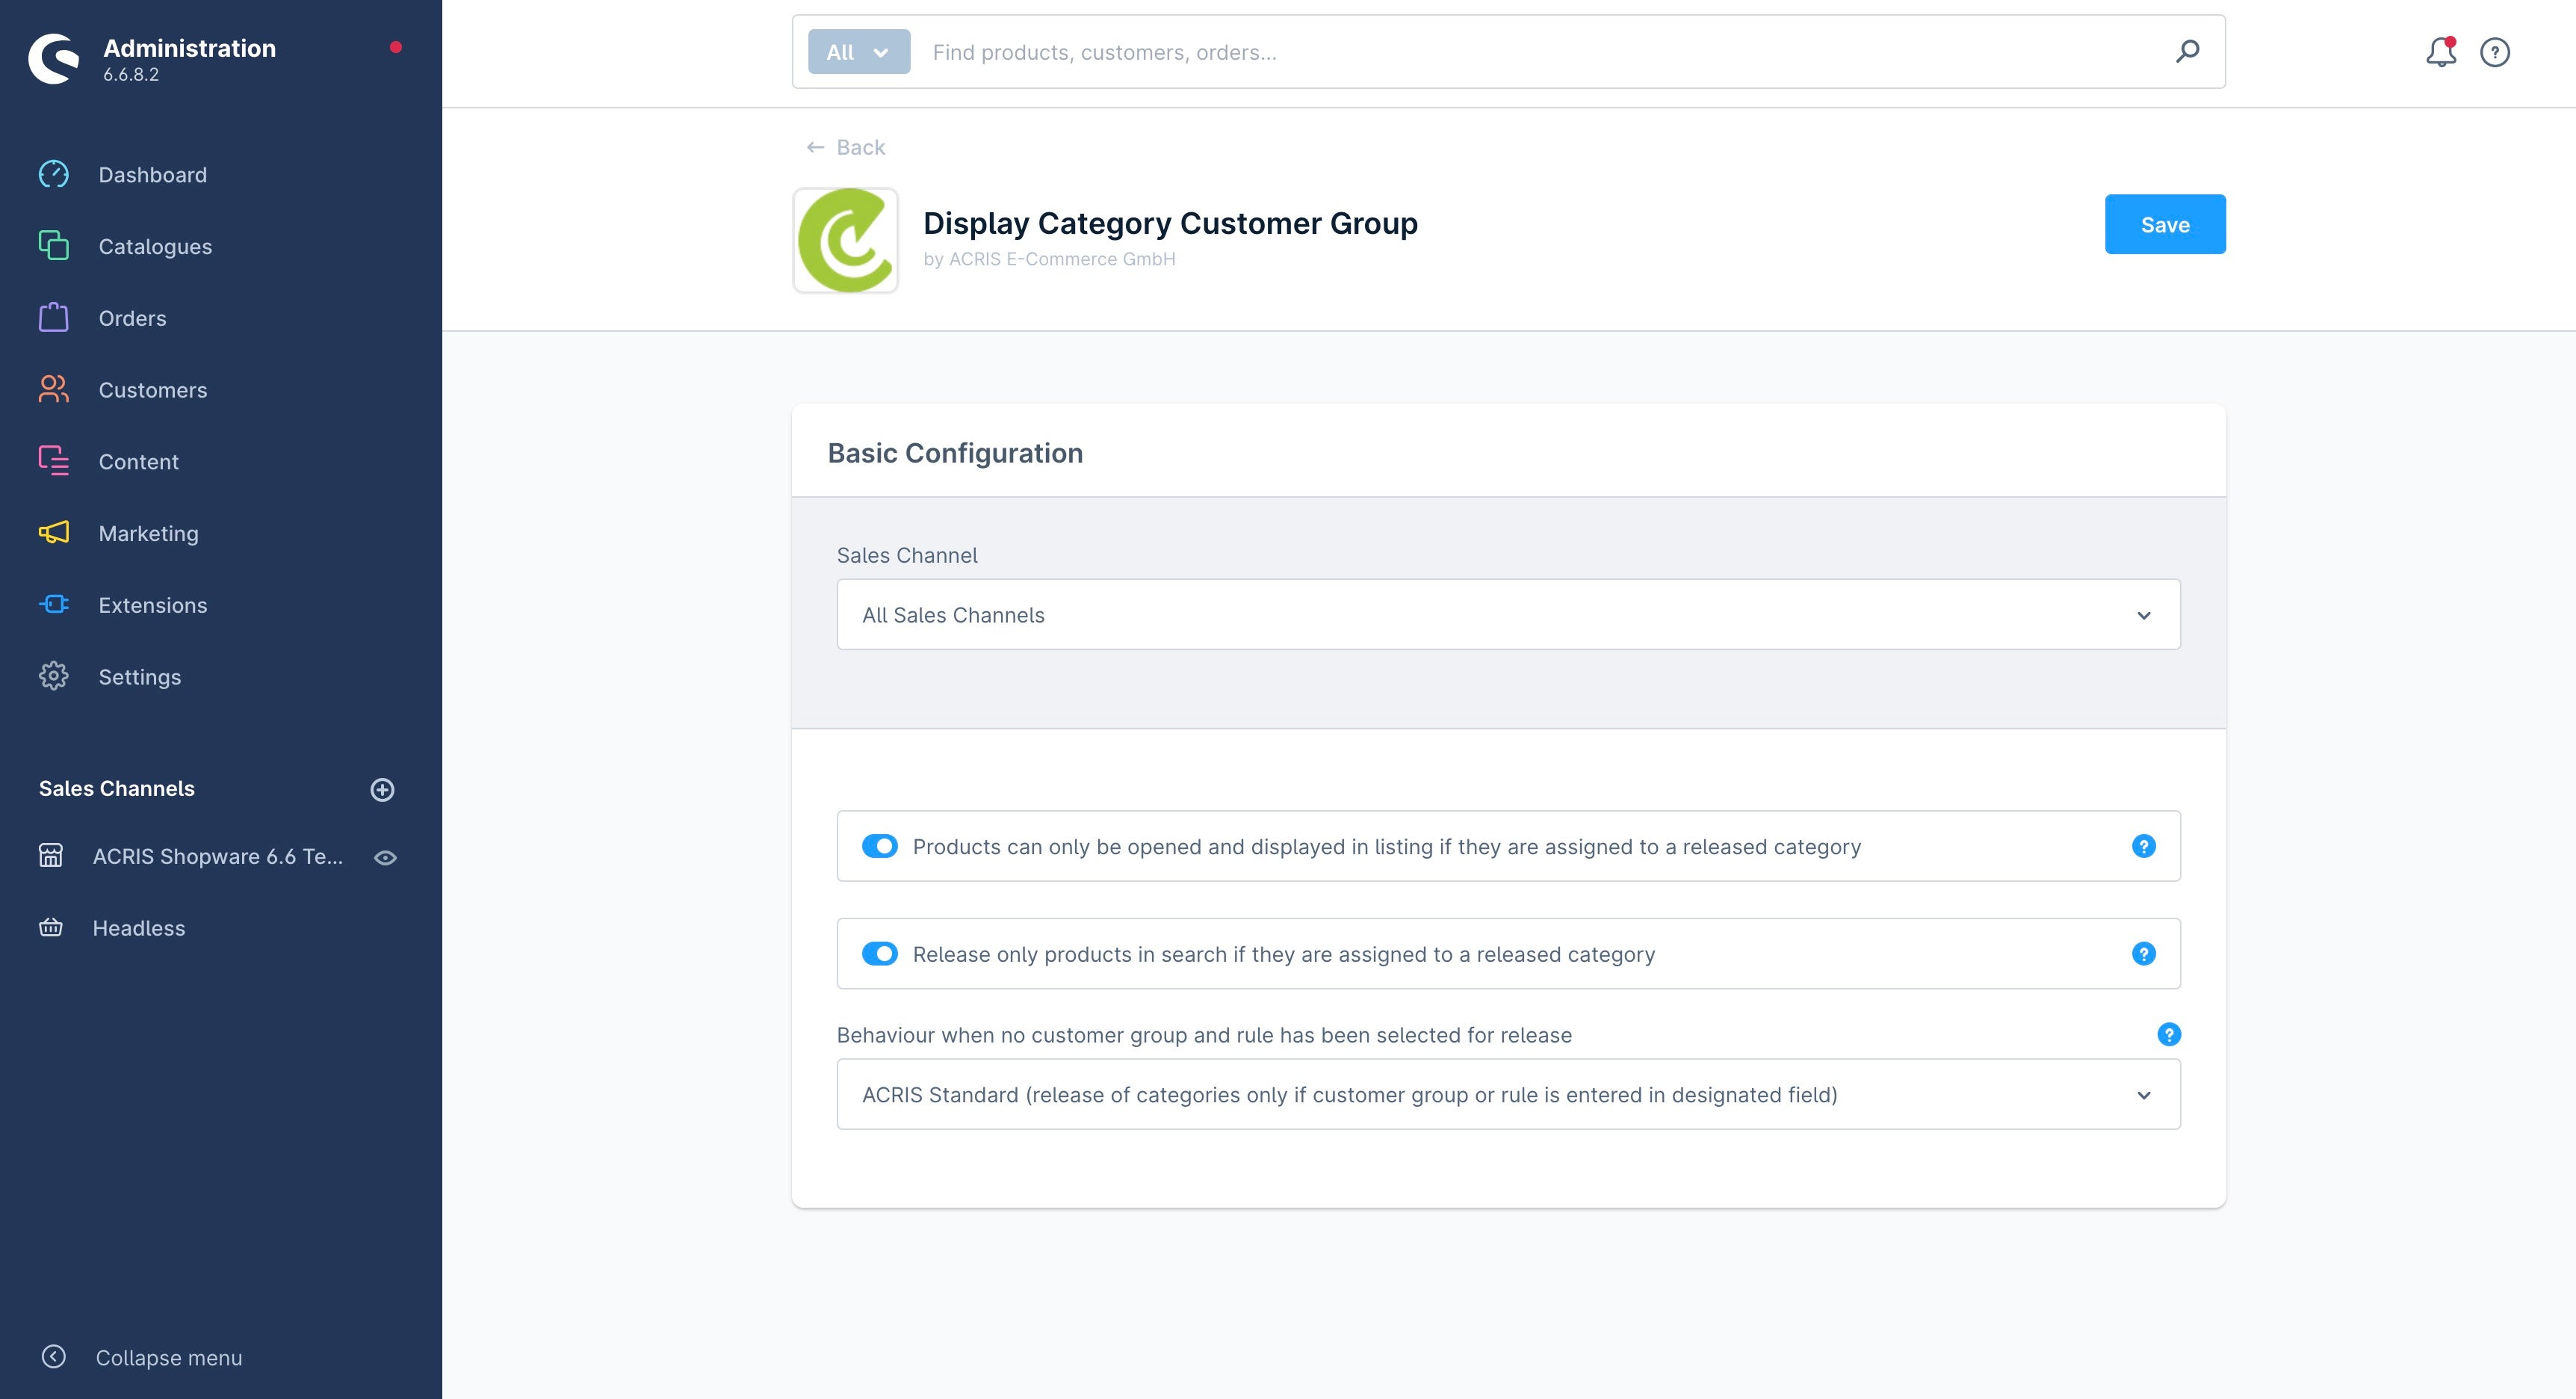The image size is (2576, 1399).
Task: Open the Customers menu item
Action: point(152,390)
